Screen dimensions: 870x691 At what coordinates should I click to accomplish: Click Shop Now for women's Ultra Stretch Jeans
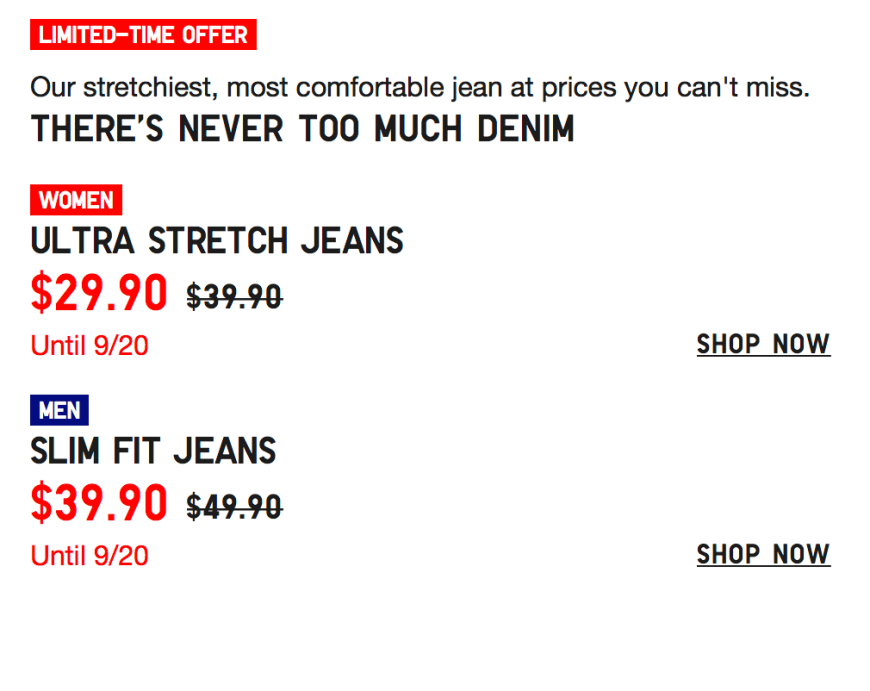(763, 345)
